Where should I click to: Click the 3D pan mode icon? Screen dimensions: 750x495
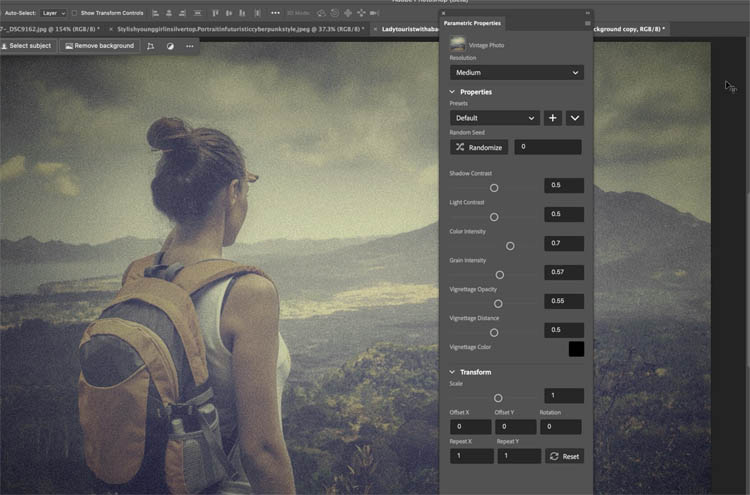(348, 13)
